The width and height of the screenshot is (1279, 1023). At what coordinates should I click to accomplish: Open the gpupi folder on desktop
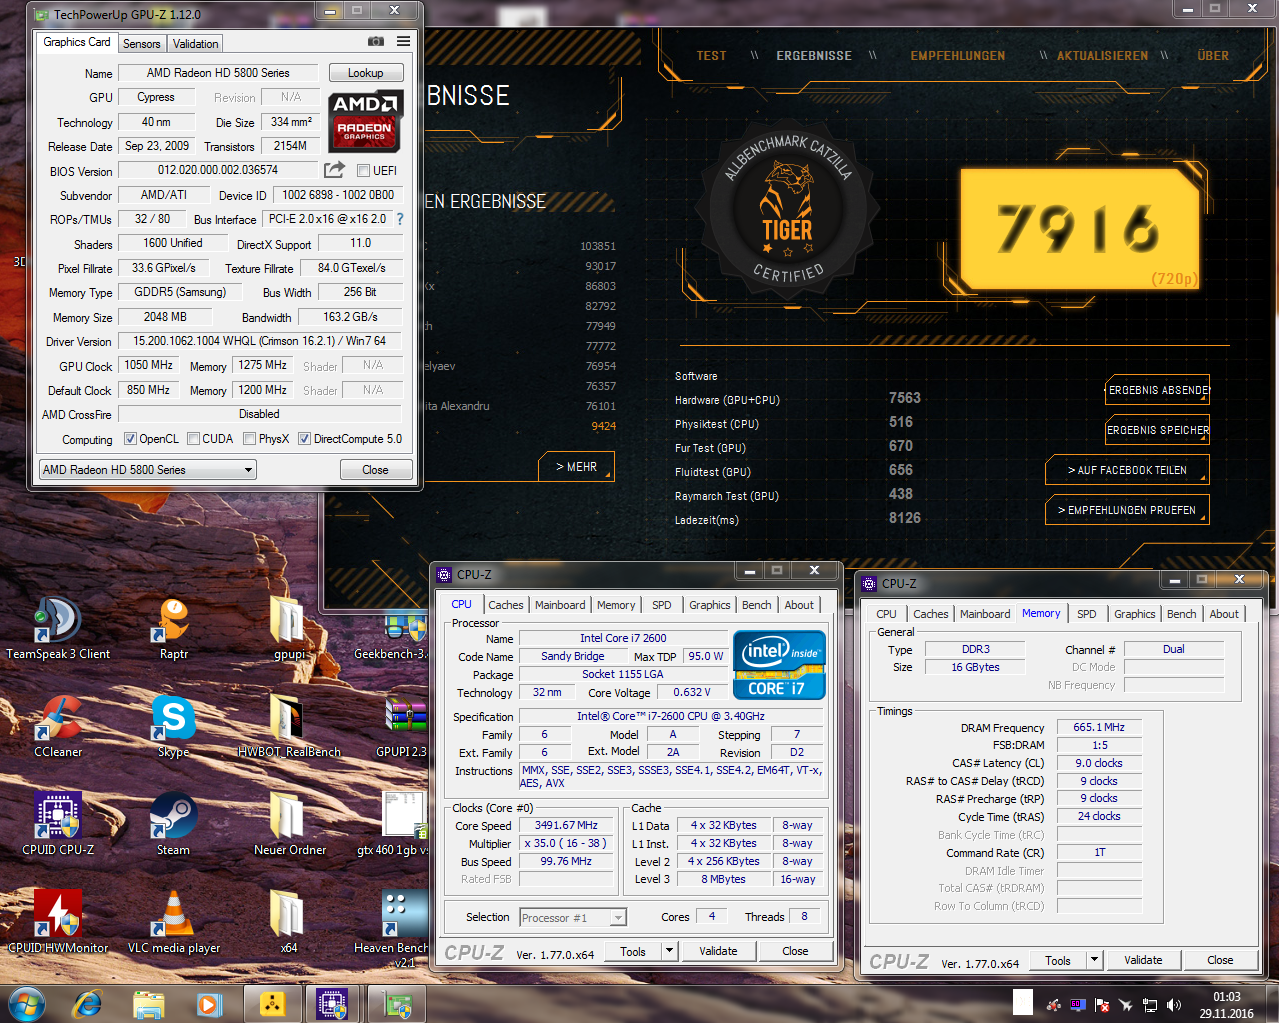coord(289,628)
